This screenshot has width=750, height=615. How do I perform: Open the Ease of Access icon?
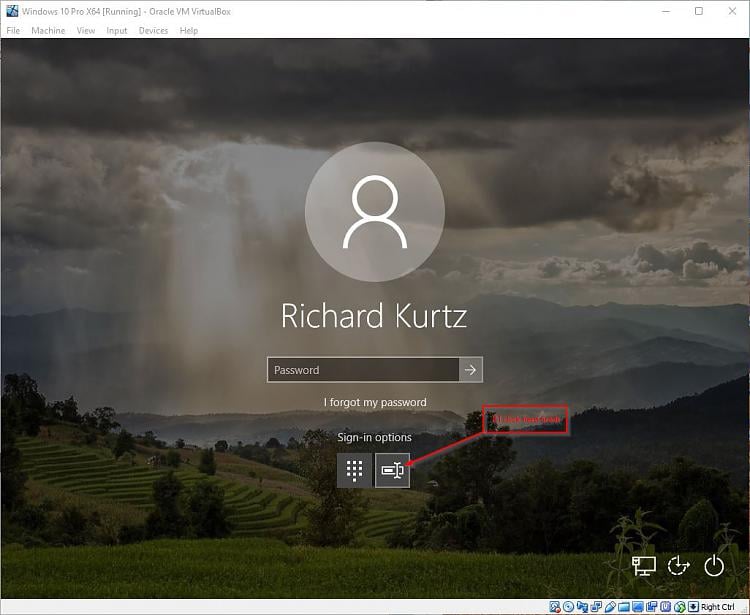click(679, 566)
